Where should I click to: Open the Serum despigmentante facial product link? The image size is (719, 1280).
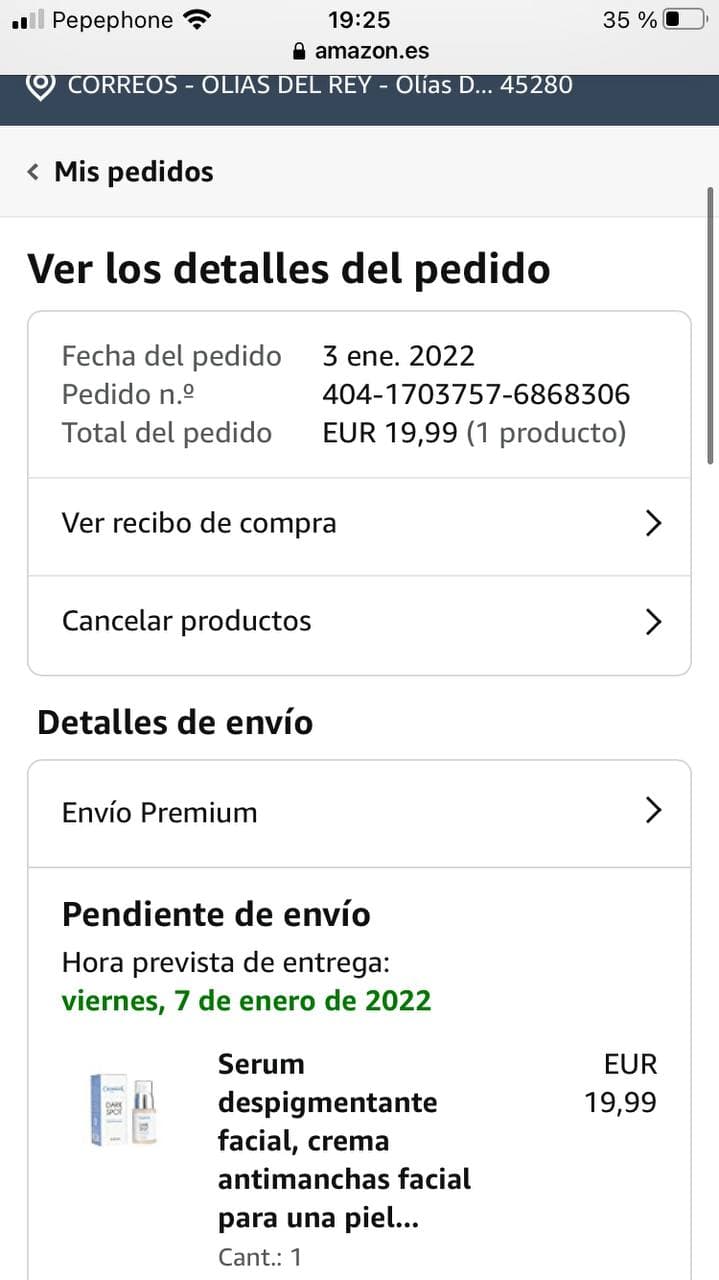coord(343,1140)
